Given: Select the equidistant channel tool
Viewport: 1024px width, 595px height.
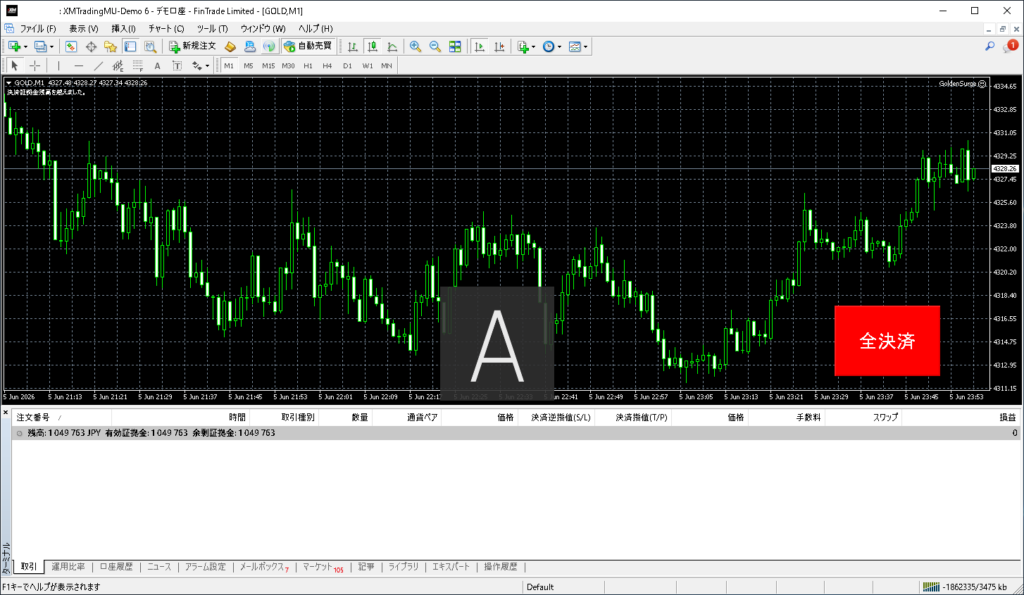Looking at the screenshot, I should click(x=118, y=65).
